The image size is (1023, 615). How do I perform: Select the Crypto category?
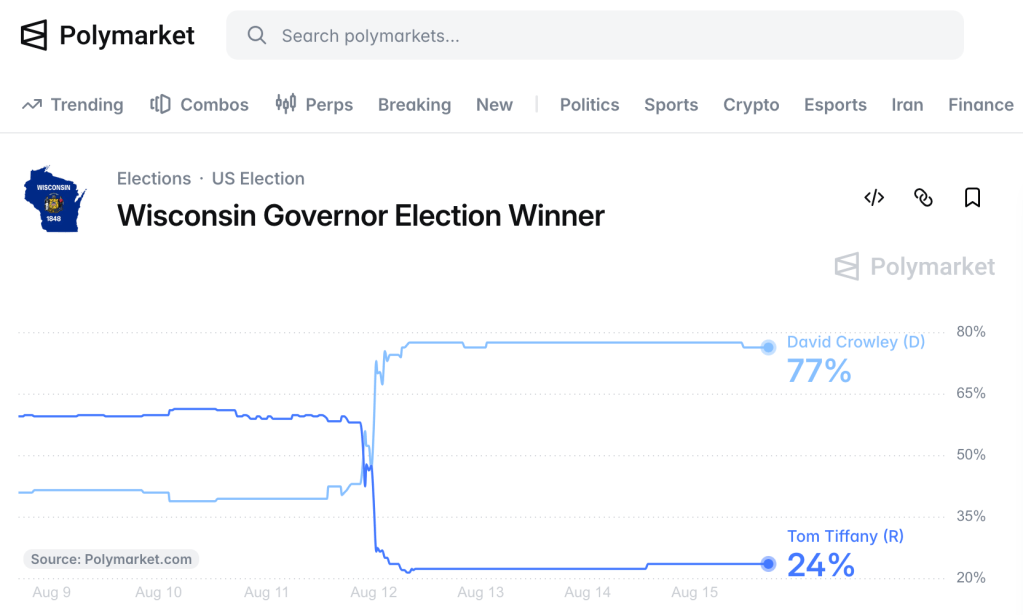tap(751, 105)
